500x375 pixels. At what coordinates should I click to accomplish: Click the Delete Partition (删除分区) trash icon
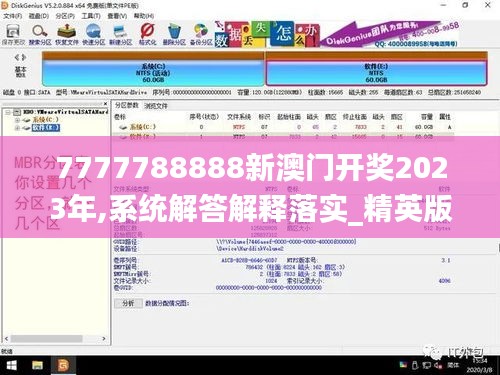pyautogui.click(x=174, y=34)
